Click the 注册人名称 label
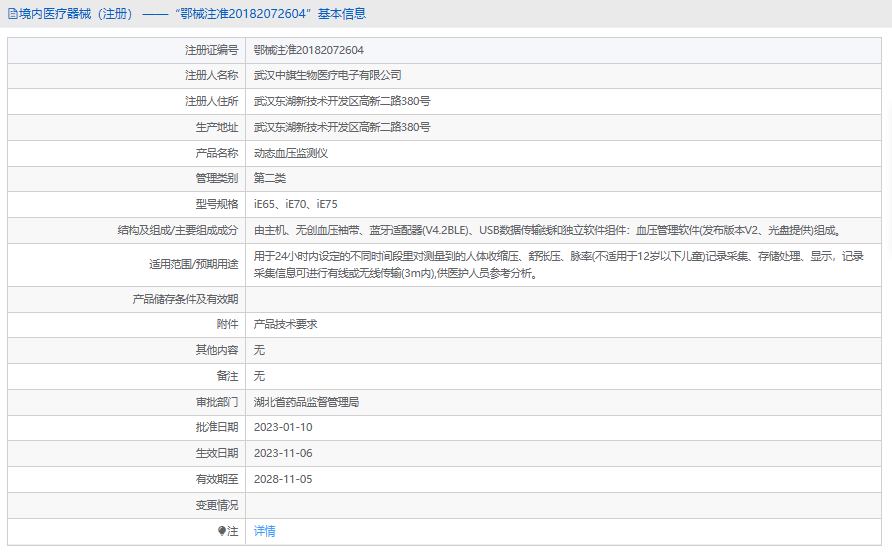Viewport: 892px width, 552px height. click(x=212, y=75)
